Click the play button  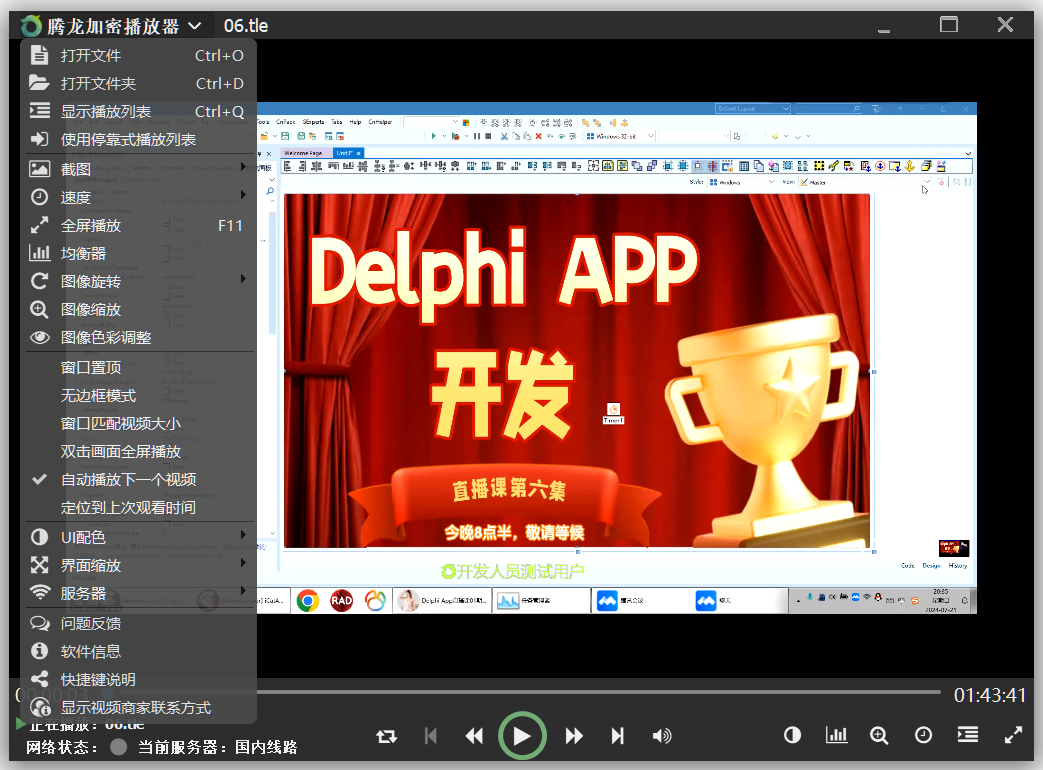click(522, 735)
